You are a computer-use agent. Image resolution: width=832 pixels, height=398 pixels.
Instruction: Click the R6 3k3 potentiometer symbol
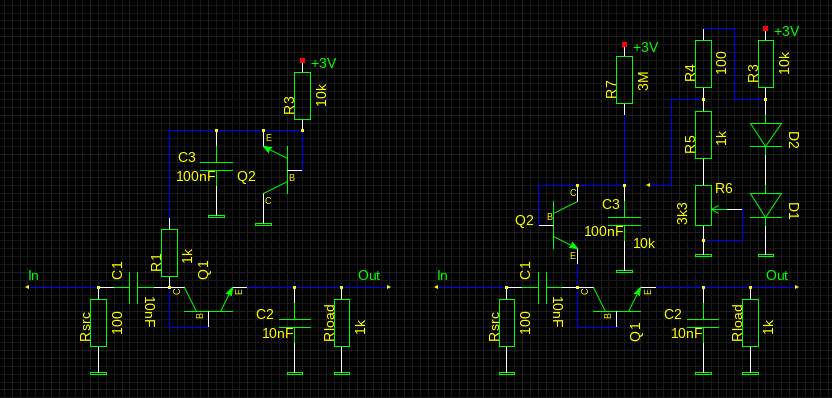[x=704, y=205]
